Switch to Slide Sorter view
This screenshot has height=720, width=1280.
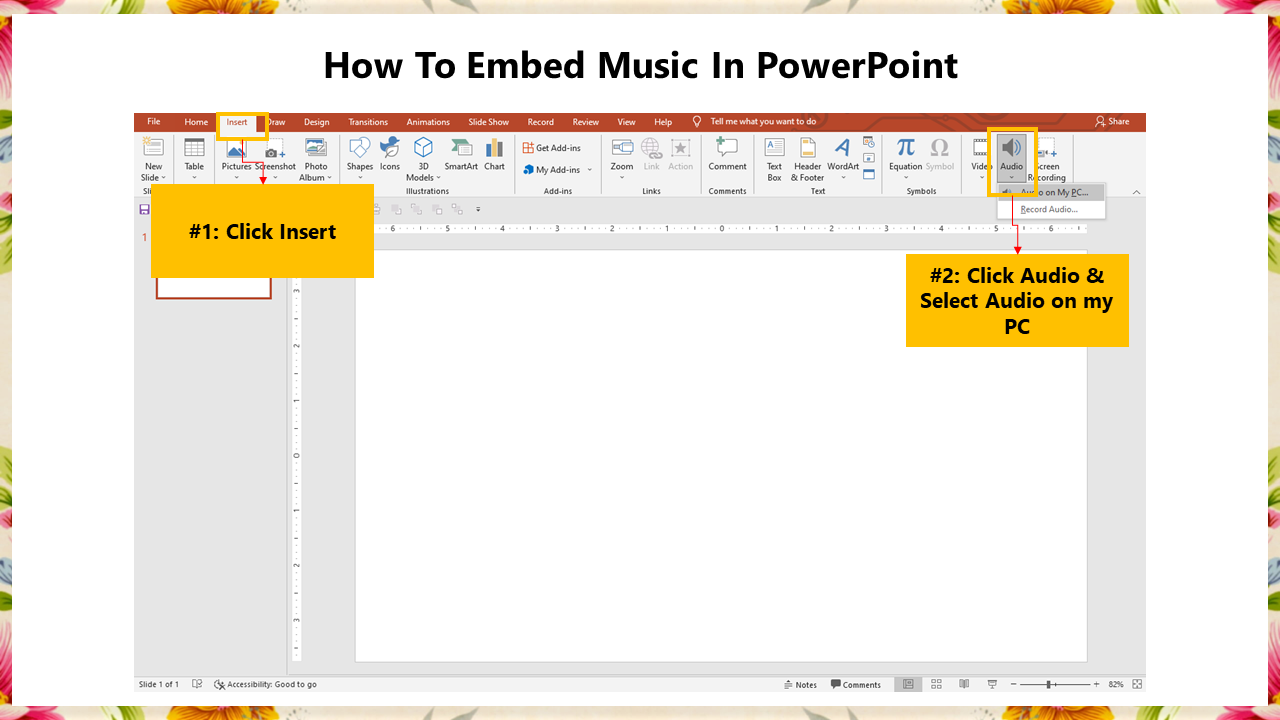tap(936, 685)
